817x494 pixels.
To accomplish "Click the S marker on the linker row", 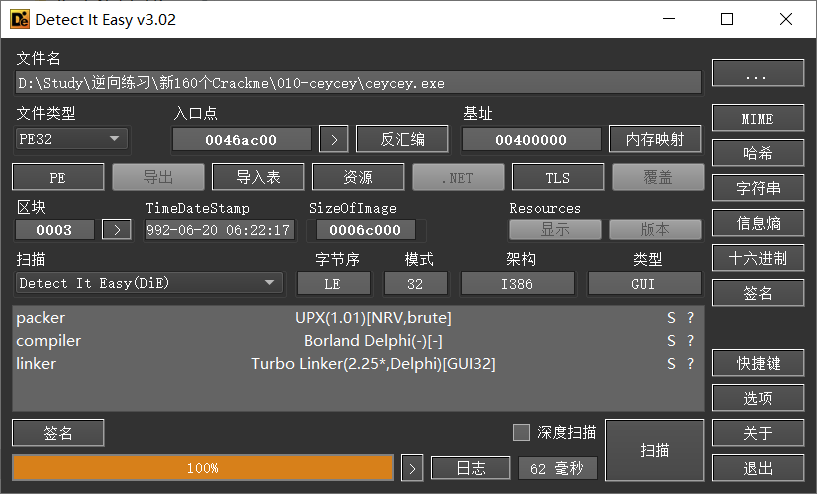I will pyautogui.click(x=671, y=364).
